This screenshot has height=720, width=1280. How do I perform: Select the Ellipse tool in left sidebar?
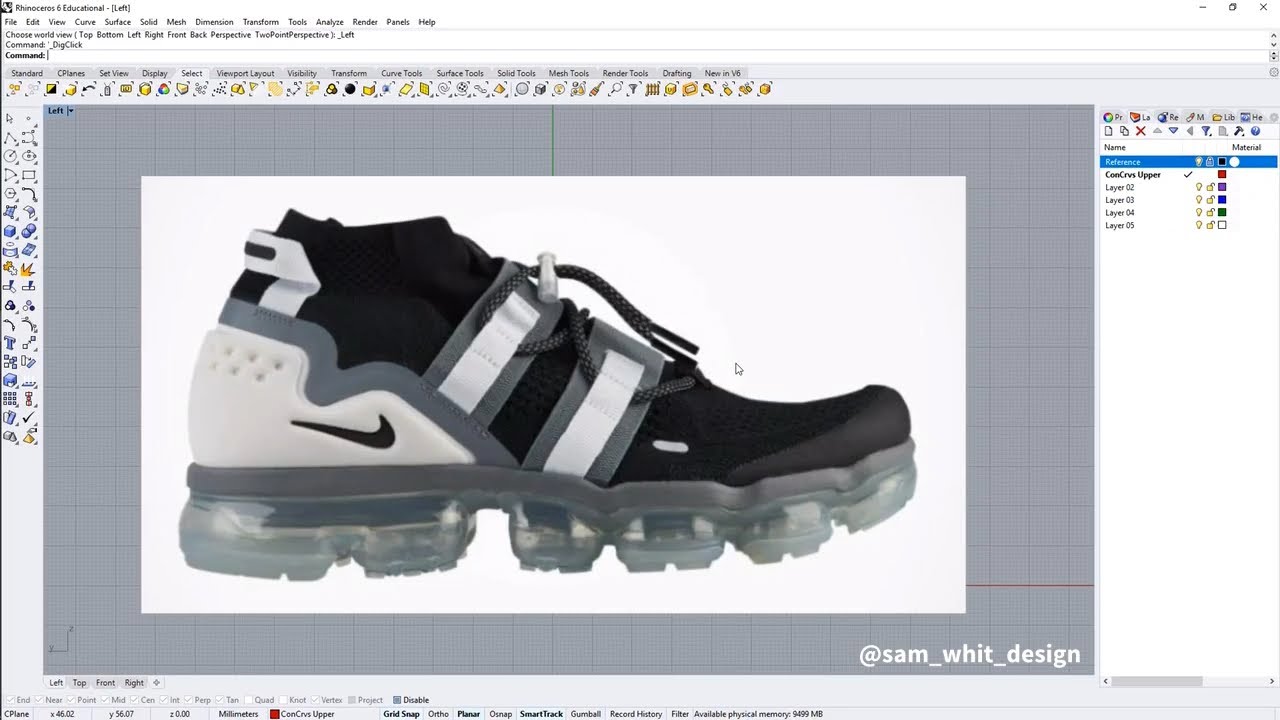(29, 156)
